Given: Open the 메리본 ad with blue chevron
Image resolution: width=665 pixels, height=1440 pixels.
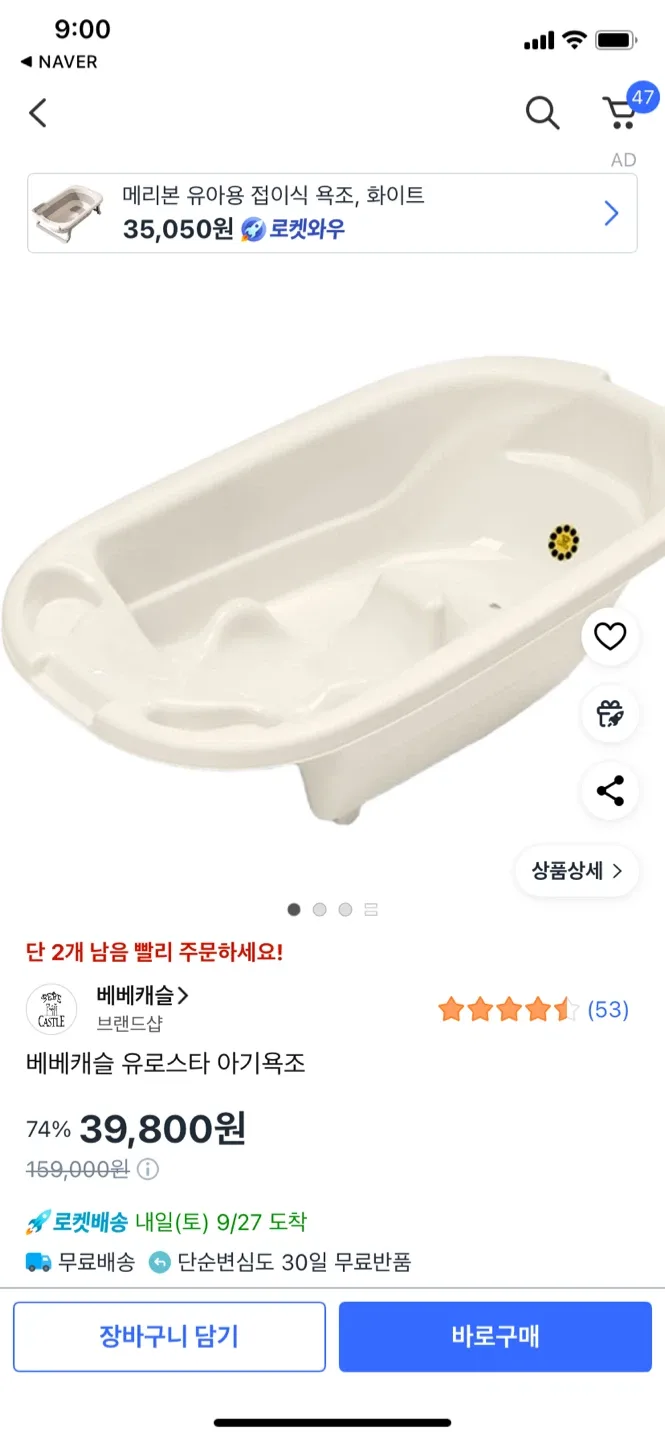Looking at the screenshot, I should pos(611,213).
